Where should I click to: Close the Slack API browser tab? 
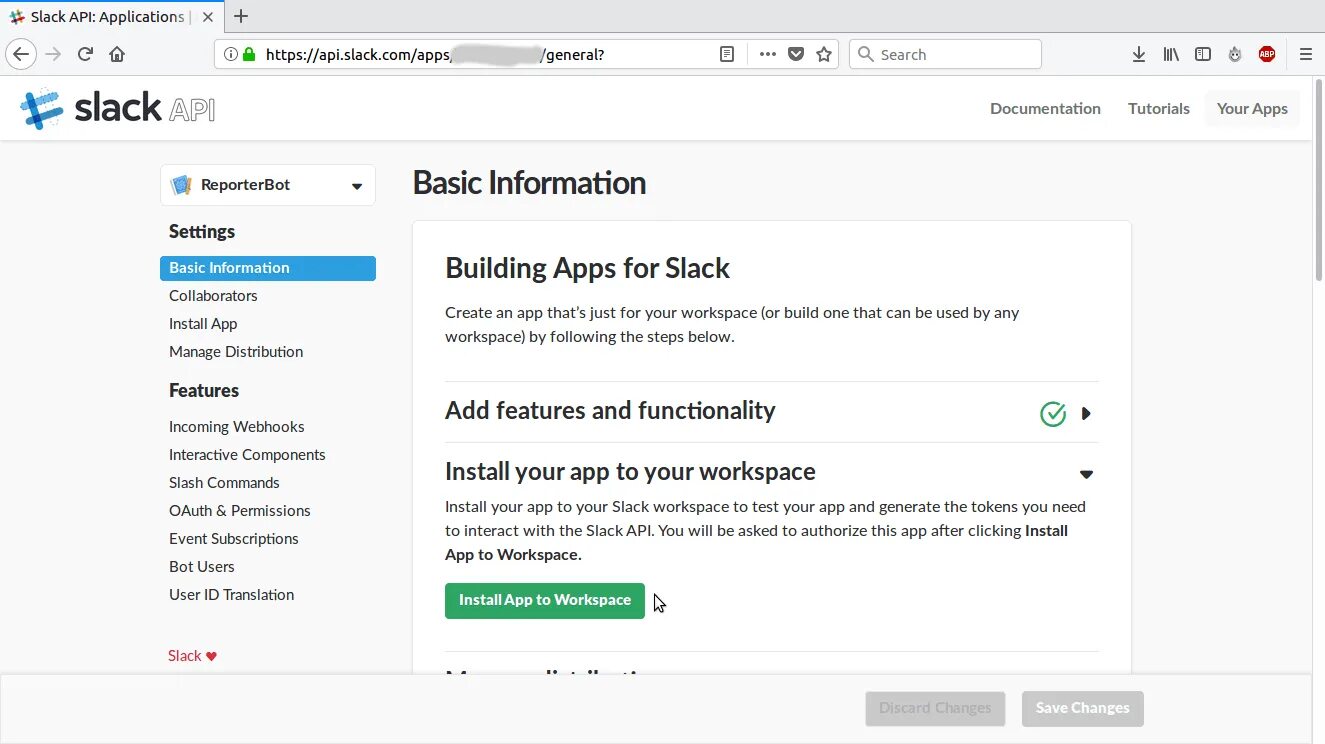coord(206,16)
